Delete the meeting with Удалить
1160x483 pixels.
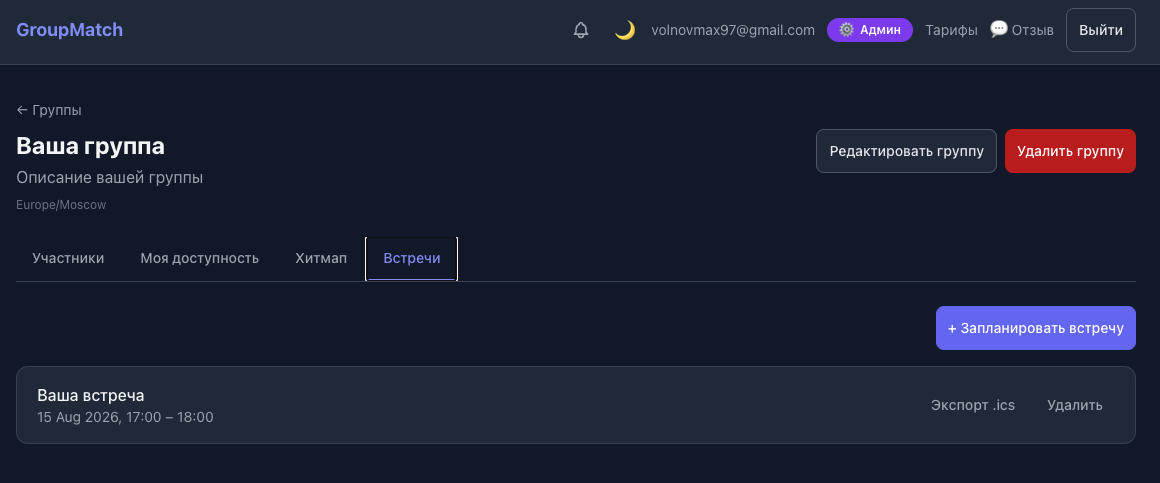point(1075,405)
